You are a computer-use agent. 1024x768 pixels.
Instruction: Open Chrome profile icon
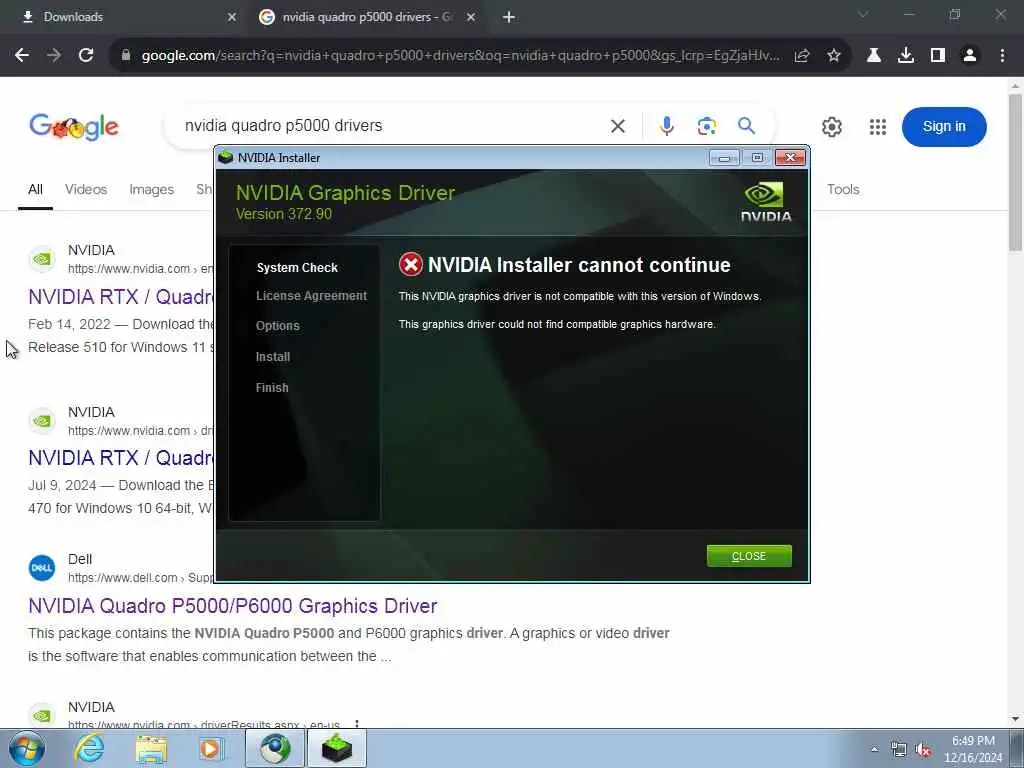(x=970, y=56)
